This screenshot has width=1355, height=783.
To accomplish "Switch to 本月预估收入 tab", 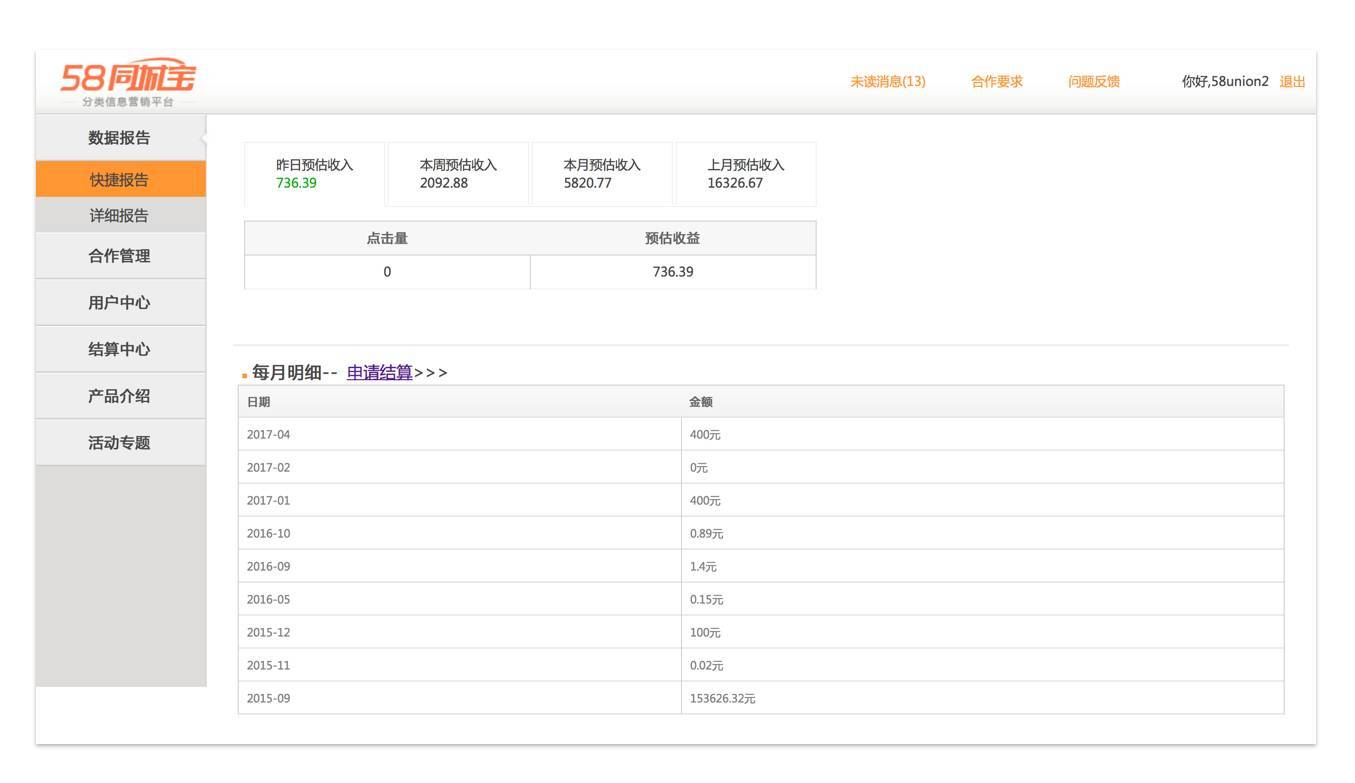I will click(x=602, y=174).
